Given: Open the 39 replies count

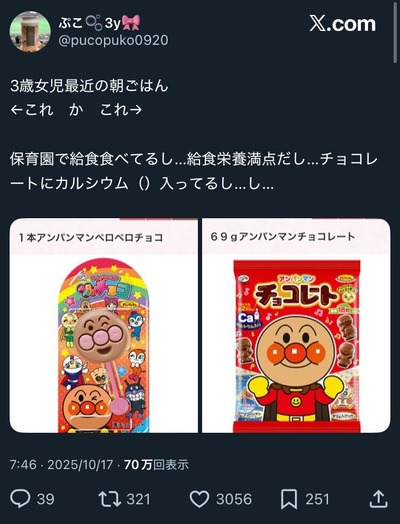Looking at the screenshot, I should 45,500.
